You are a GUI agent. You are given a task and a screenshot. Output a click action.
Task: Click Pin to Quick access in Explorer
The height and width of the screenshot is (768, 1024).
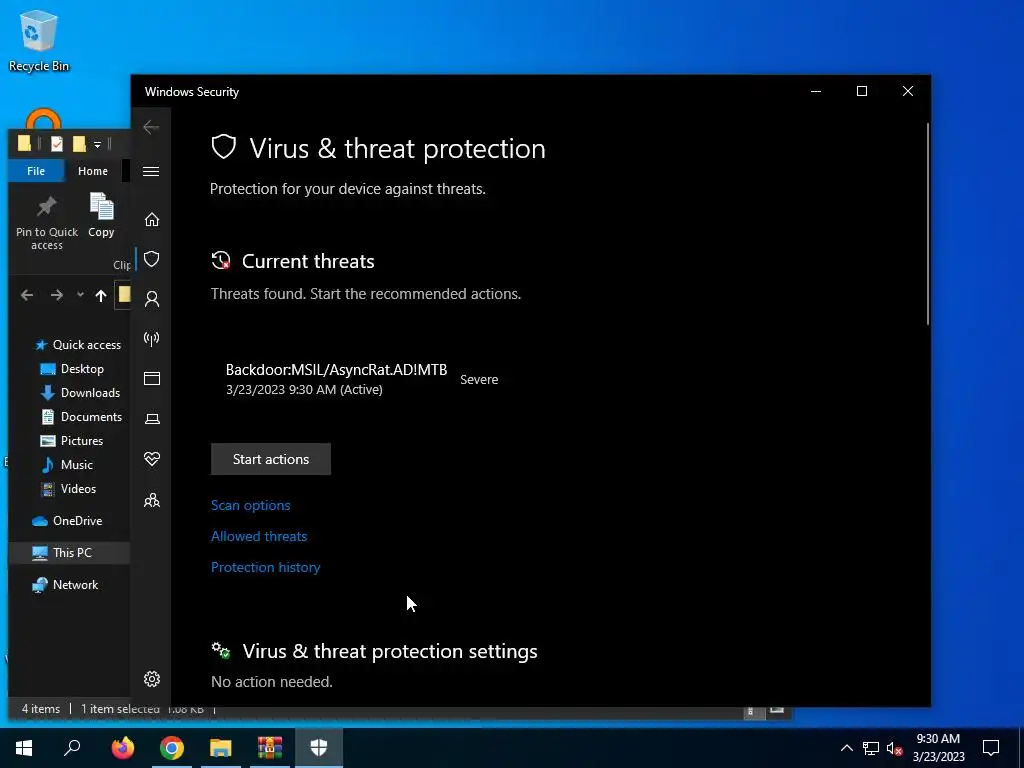pos(46,223)
